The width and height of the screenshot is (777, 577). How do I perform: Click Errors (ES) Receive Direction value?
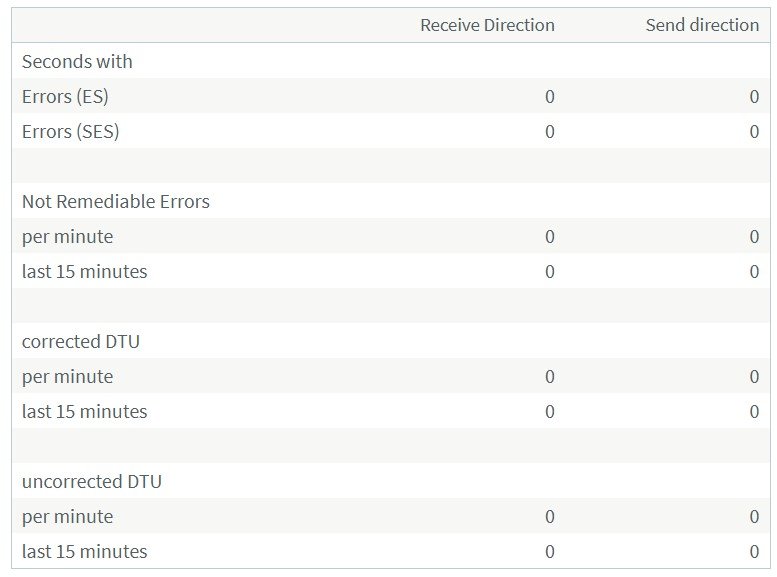(549, 96)
